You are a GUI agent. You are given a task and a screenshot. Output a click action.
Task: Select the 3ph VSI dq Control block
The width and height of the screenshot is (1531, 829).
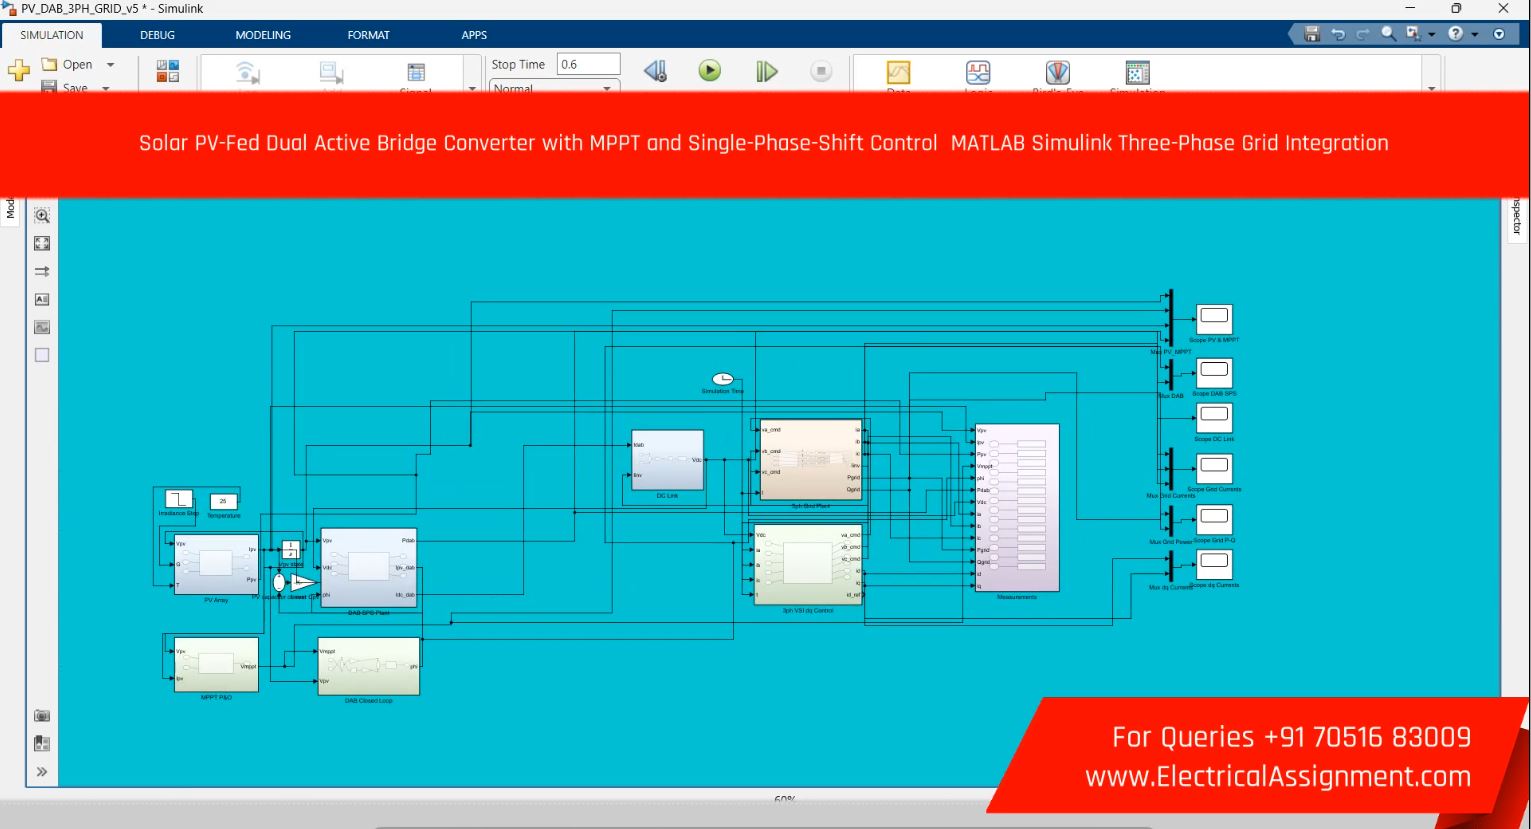tap(808, 565)
